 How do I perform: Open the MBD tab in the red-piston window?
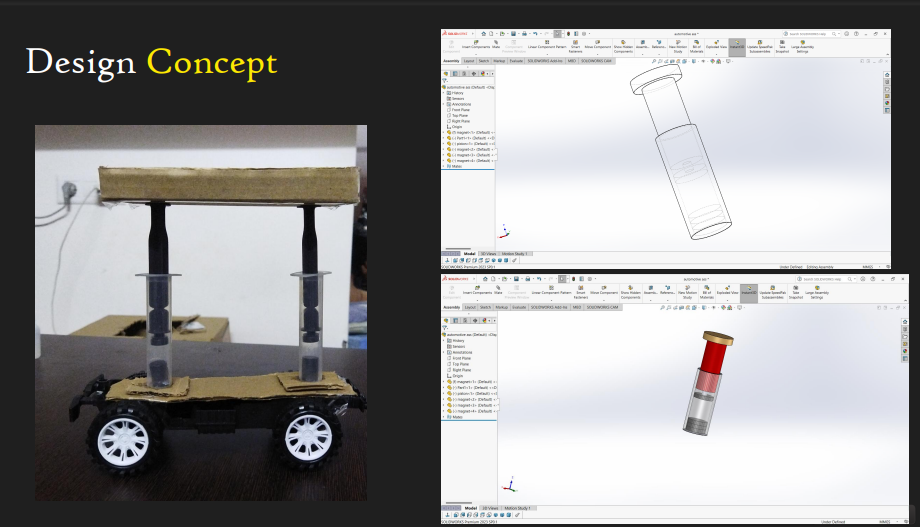[577, 308]
